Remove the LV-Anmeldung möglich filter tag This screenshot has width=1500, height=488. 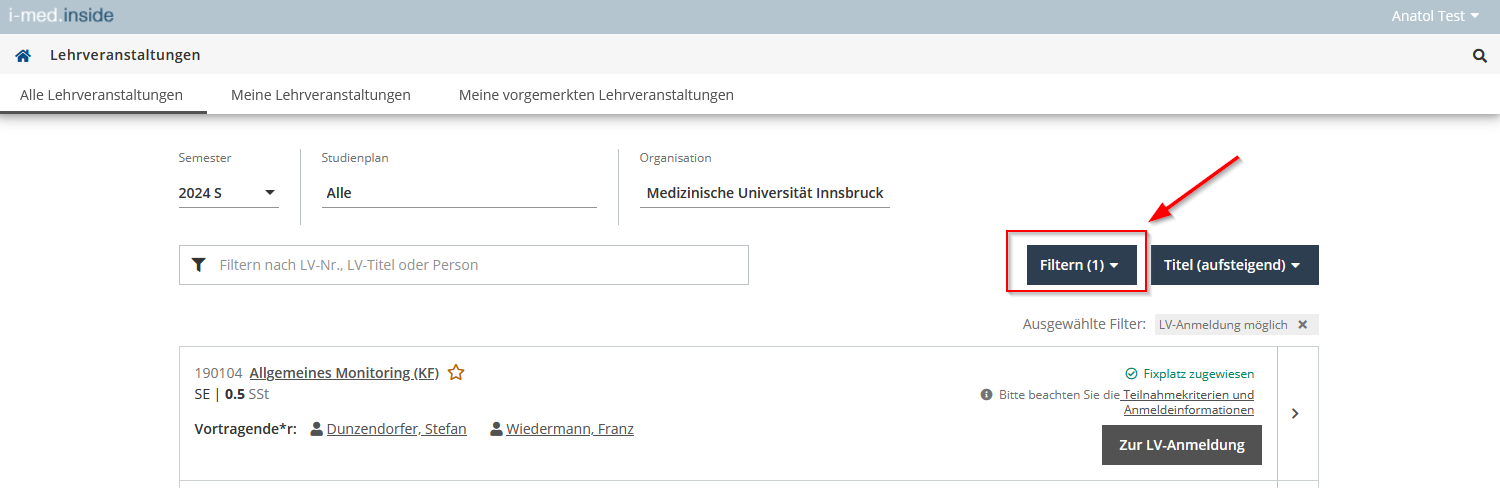(1302, 325)
